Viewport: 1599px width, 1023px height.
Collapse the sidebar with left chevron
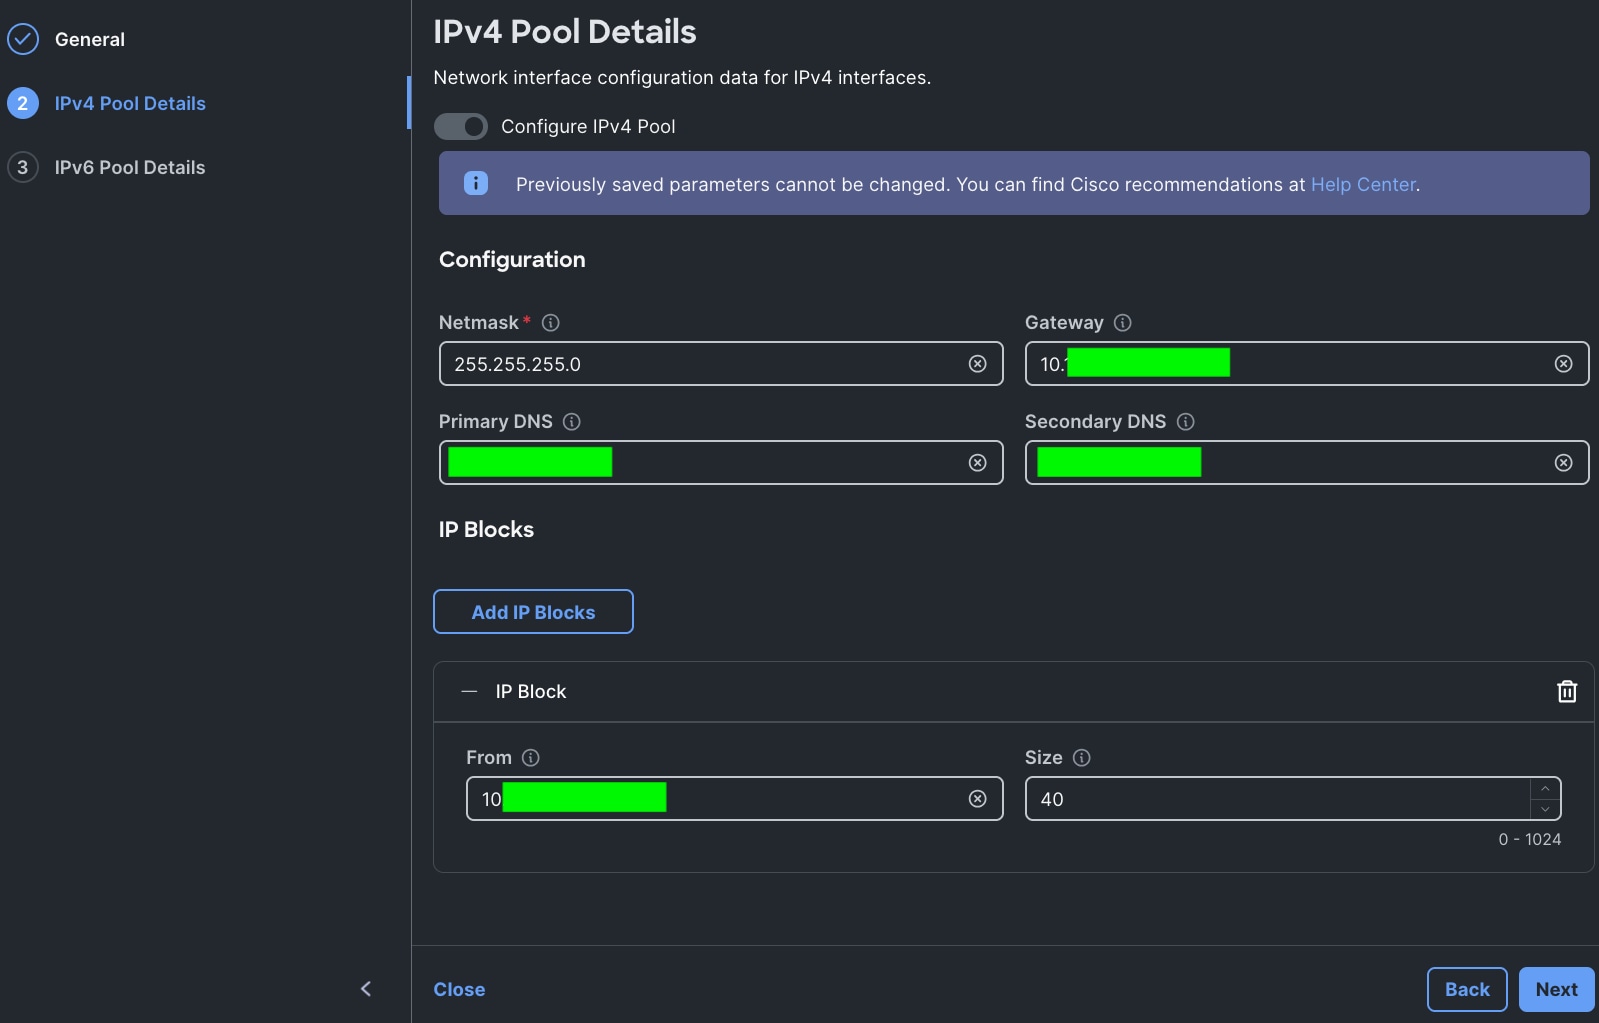(x=366, y=989)
